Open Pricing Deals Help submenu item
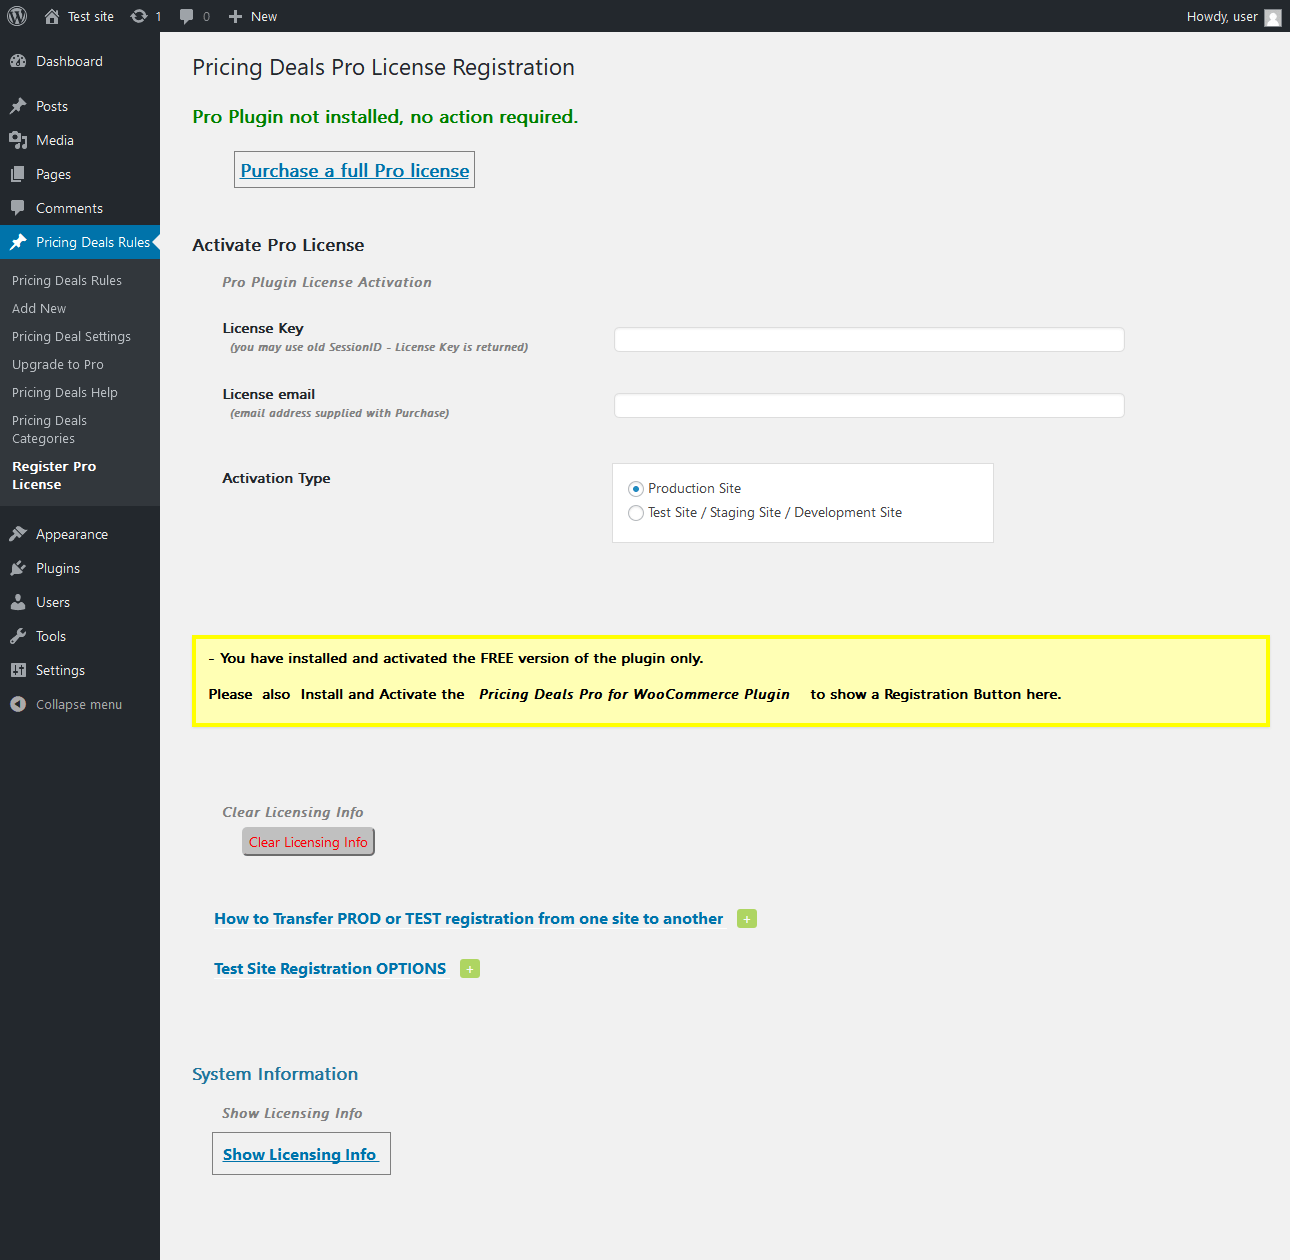Viewport: 1290px width, 1260px height. [65, 393]
